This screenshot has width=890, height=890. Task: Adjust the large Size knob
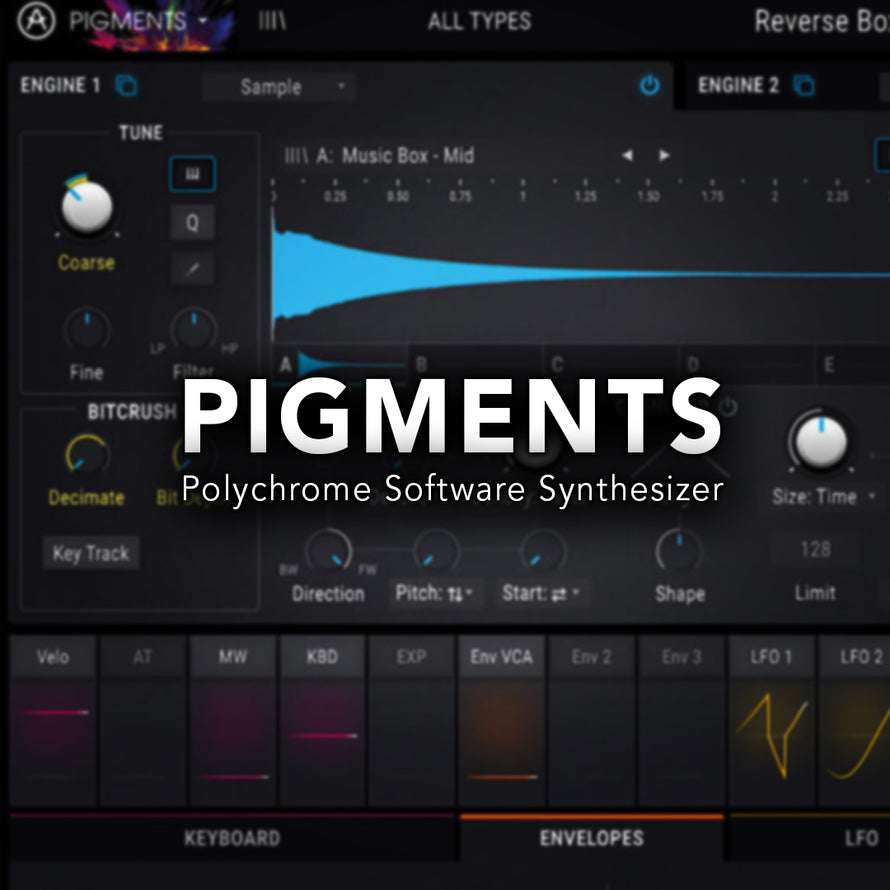point(821,441)
